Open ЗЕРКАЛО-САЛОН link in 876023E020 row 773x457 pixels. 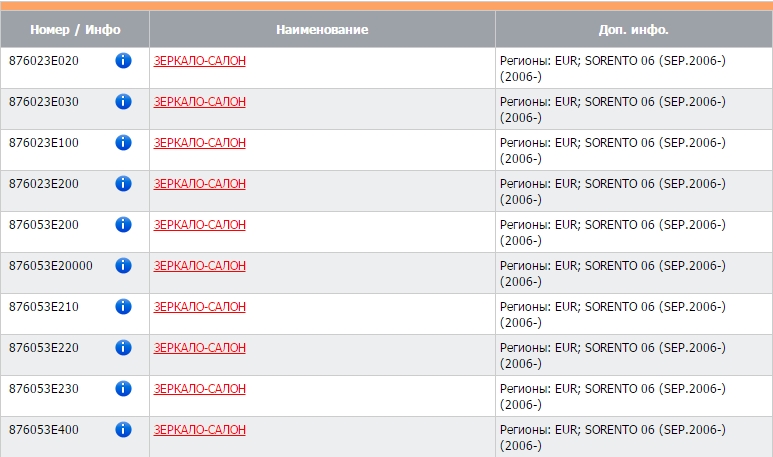[200, 61]
